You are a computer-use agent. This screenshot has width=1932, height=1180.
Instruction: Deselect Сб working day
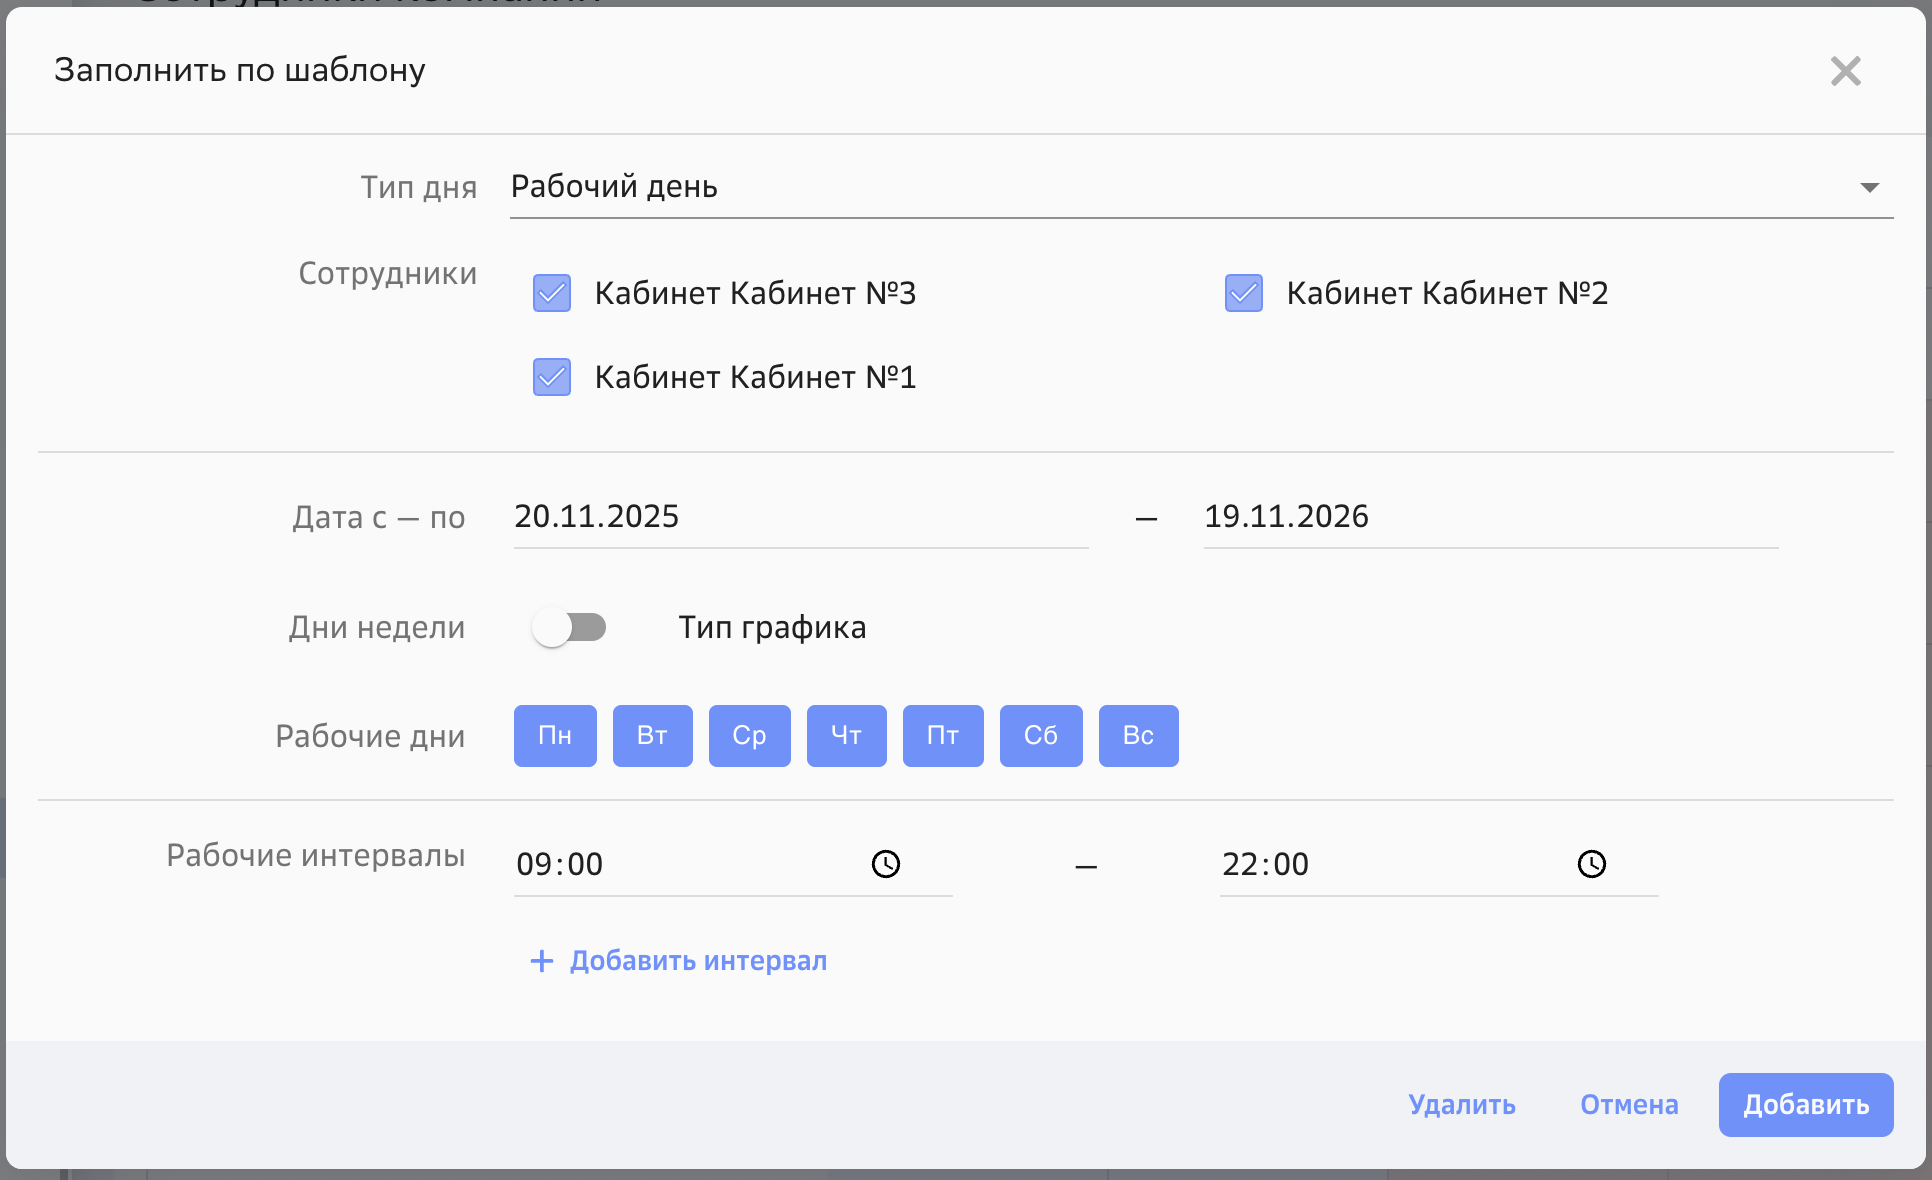(1040, 735)
